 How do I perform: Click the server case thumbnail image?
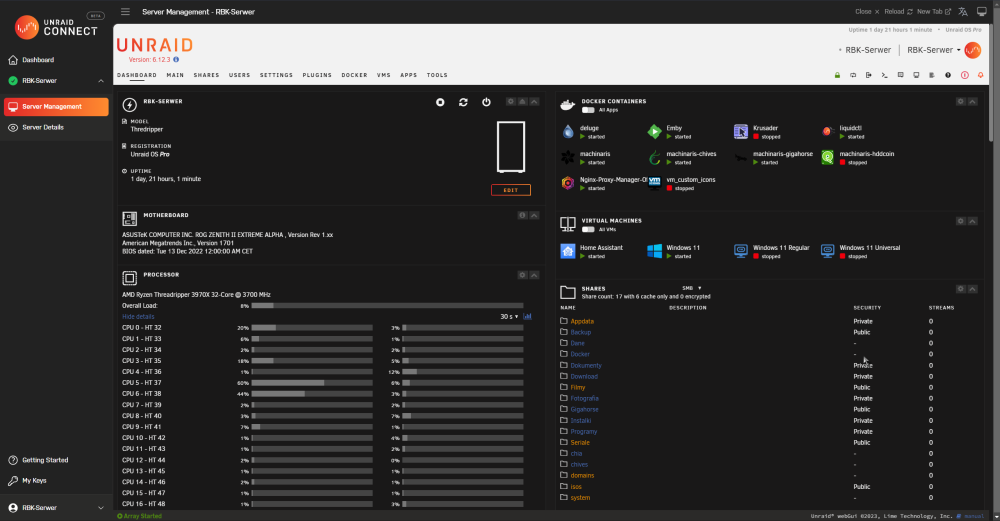(x=511, y=147)
